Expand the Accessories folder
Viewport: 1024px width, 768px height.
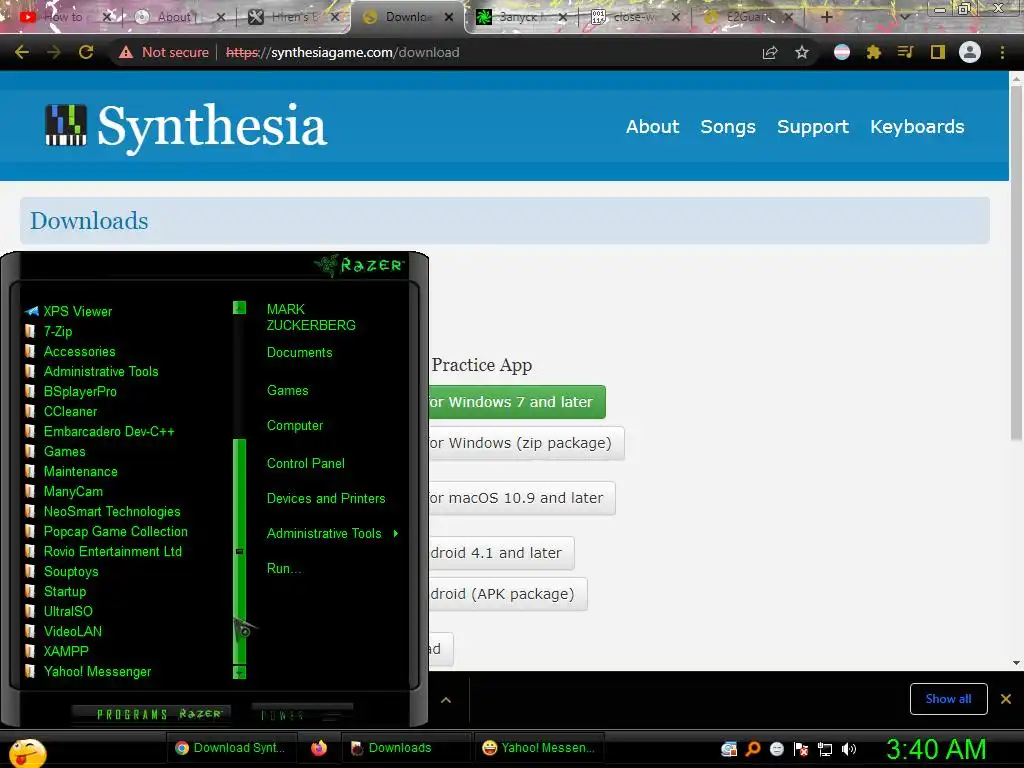[x=79, y=351]
